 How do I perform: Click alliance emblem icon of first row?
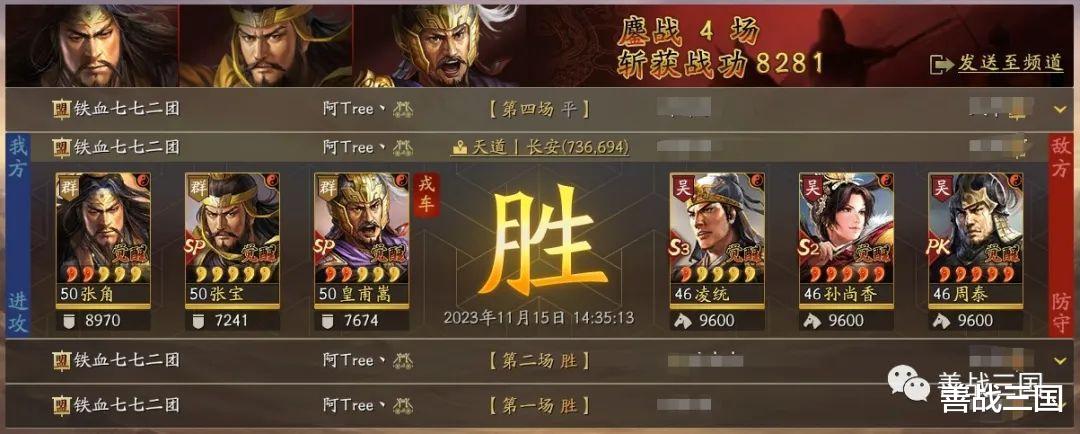click(62, 109)
